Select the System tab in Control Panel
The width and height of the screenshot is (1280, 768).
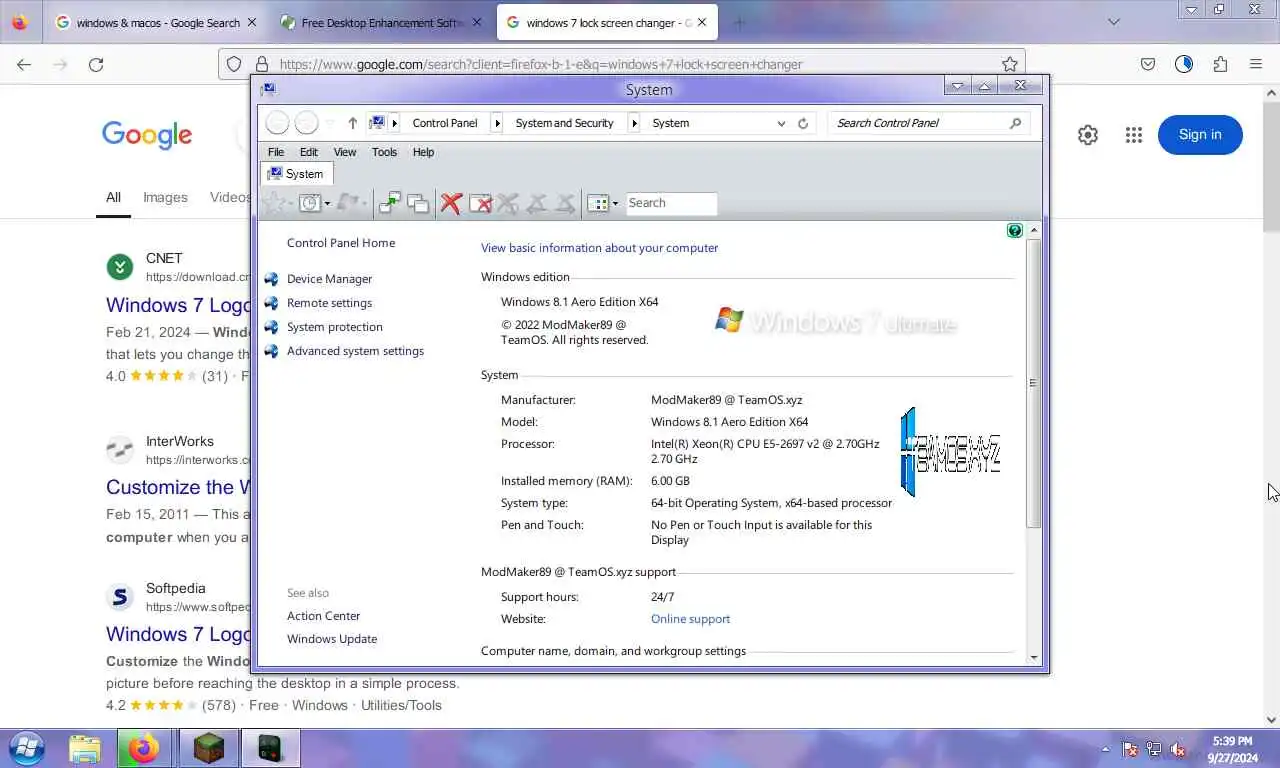(x=296, y=173)
